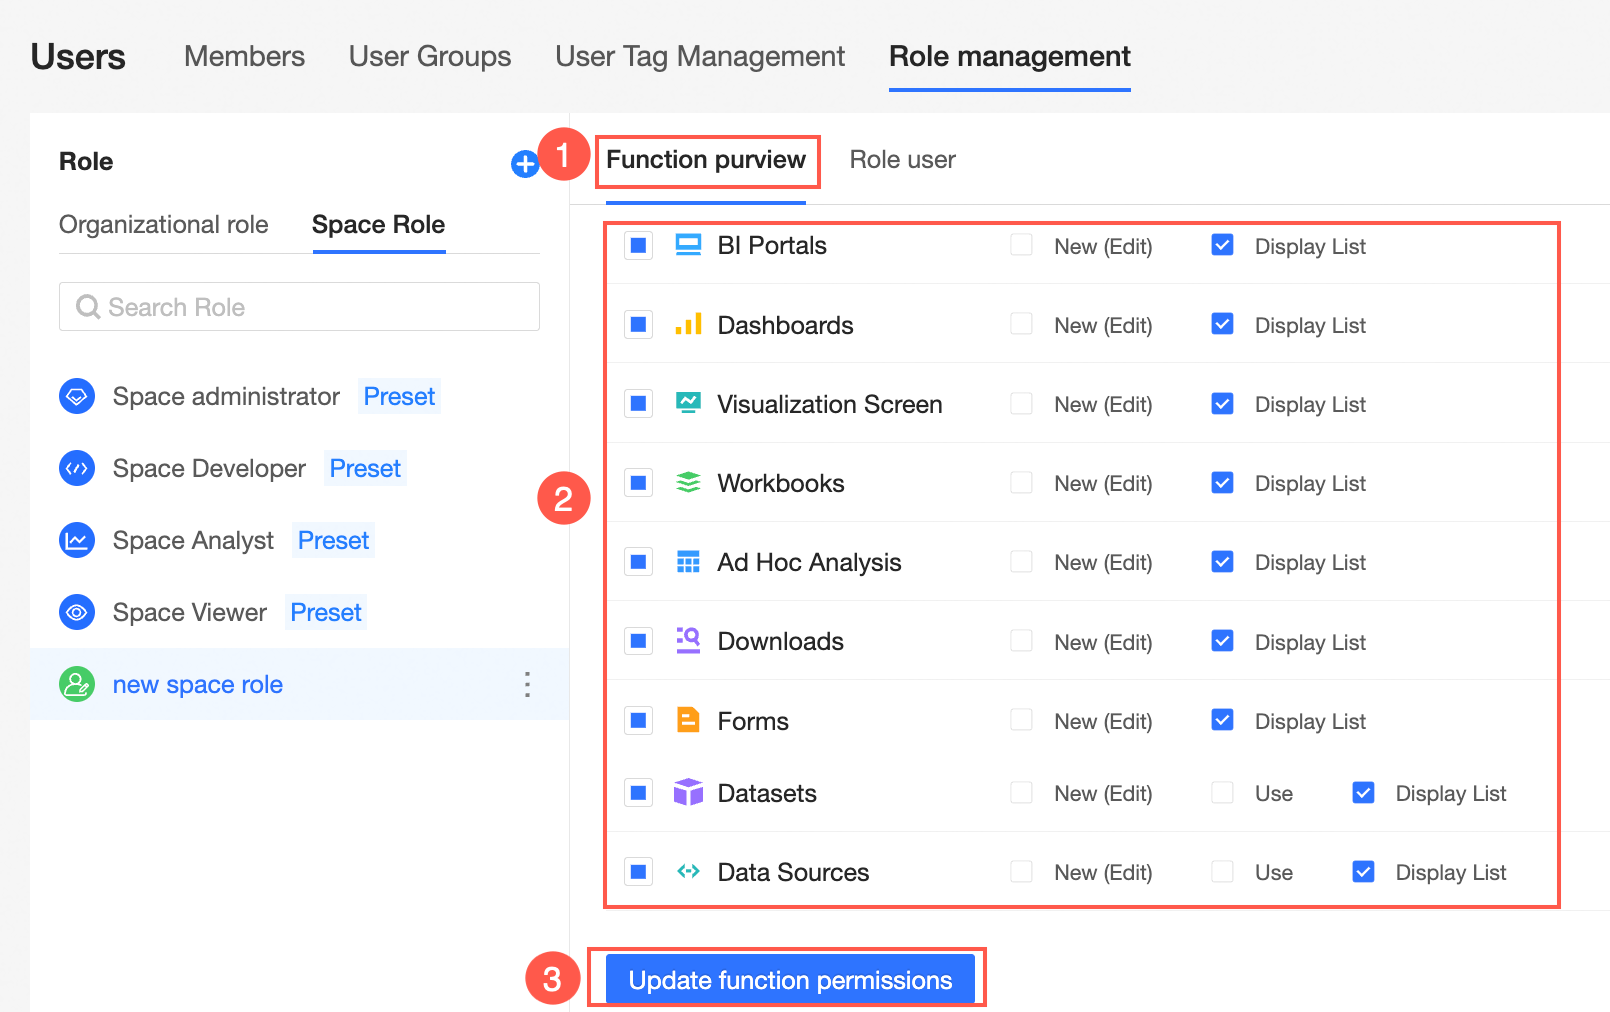Uncheck Display List for Forms
The image size is (1610, 1012).
(1222, 720)
